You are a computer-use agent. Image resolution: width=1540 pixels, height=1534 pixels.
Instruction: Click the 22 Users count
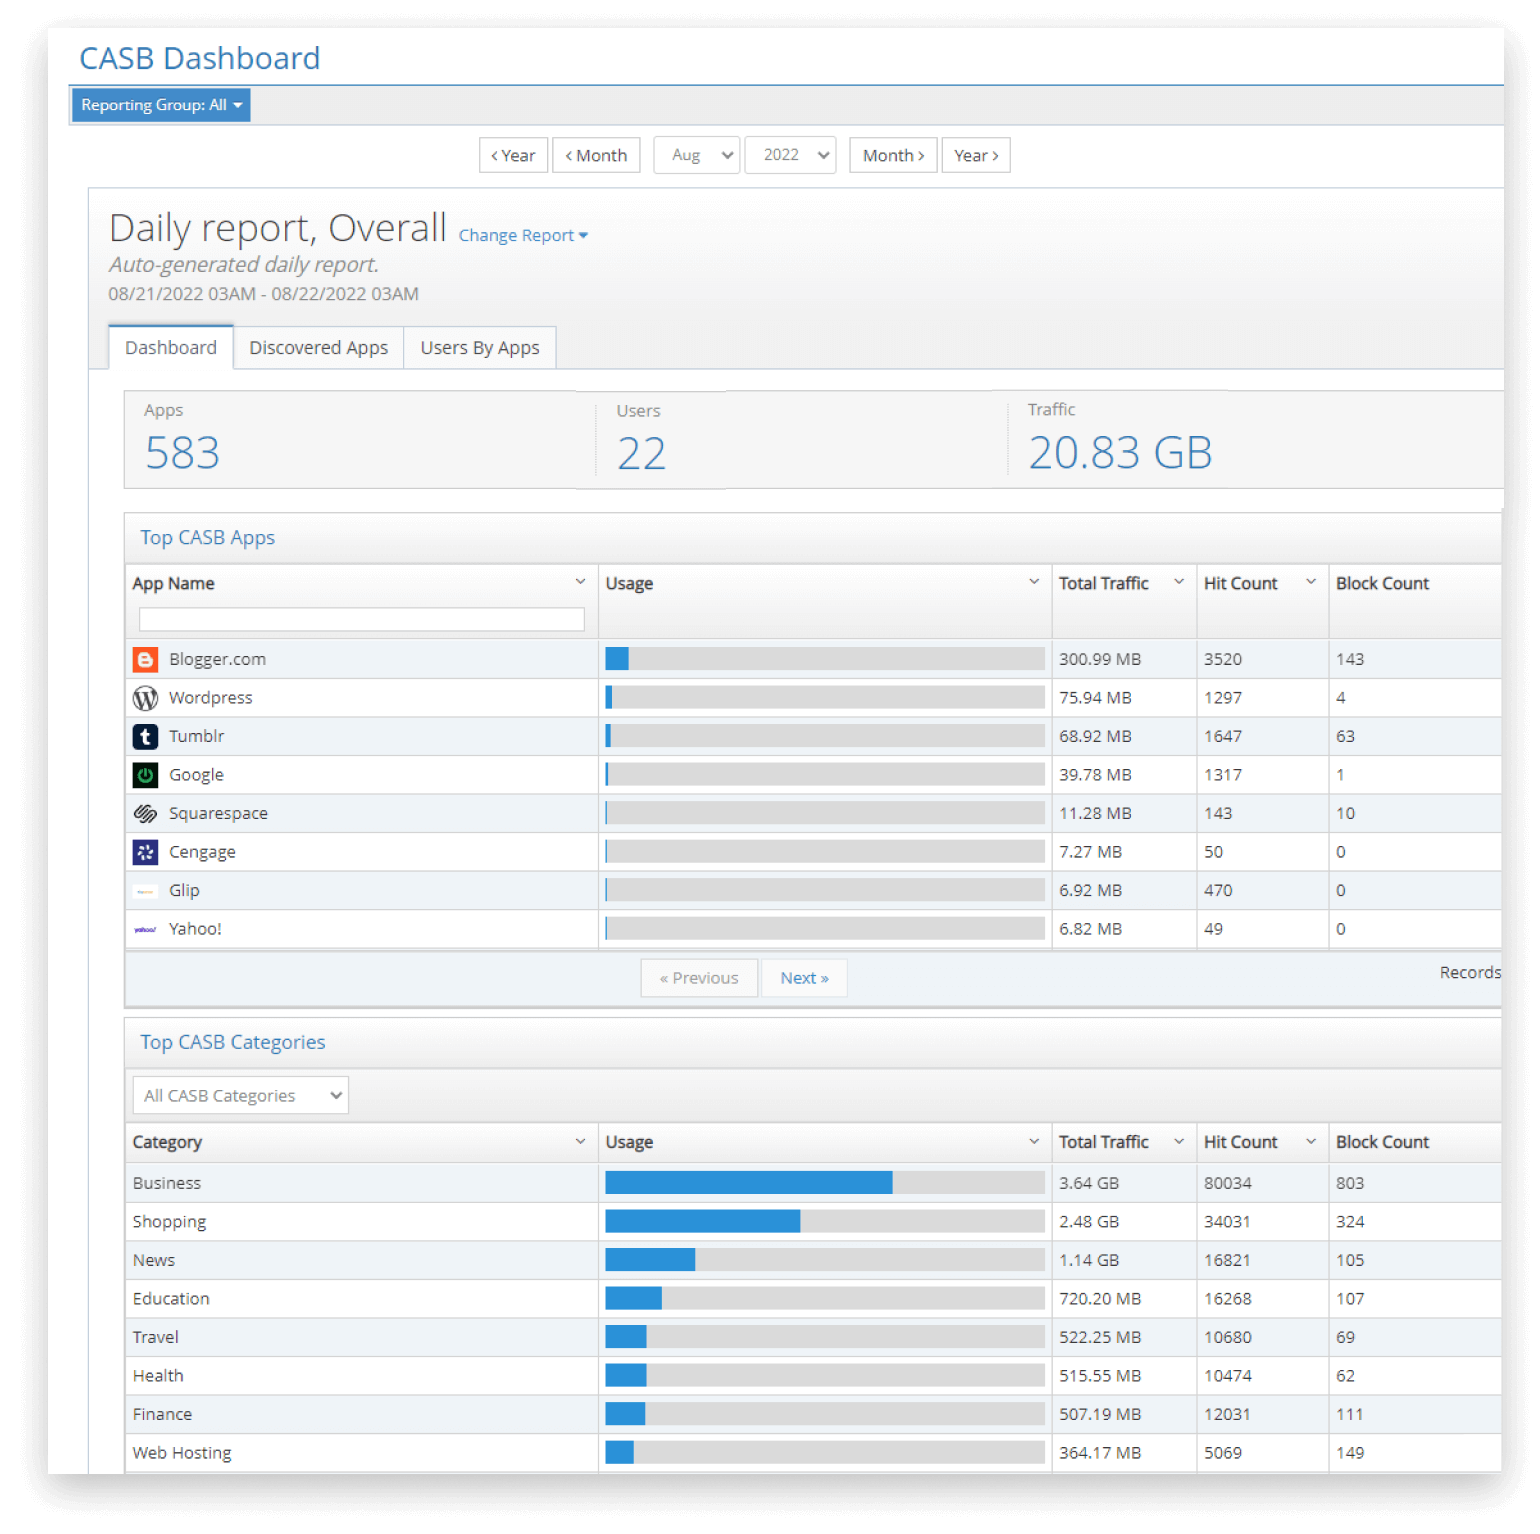pos(641,454)
